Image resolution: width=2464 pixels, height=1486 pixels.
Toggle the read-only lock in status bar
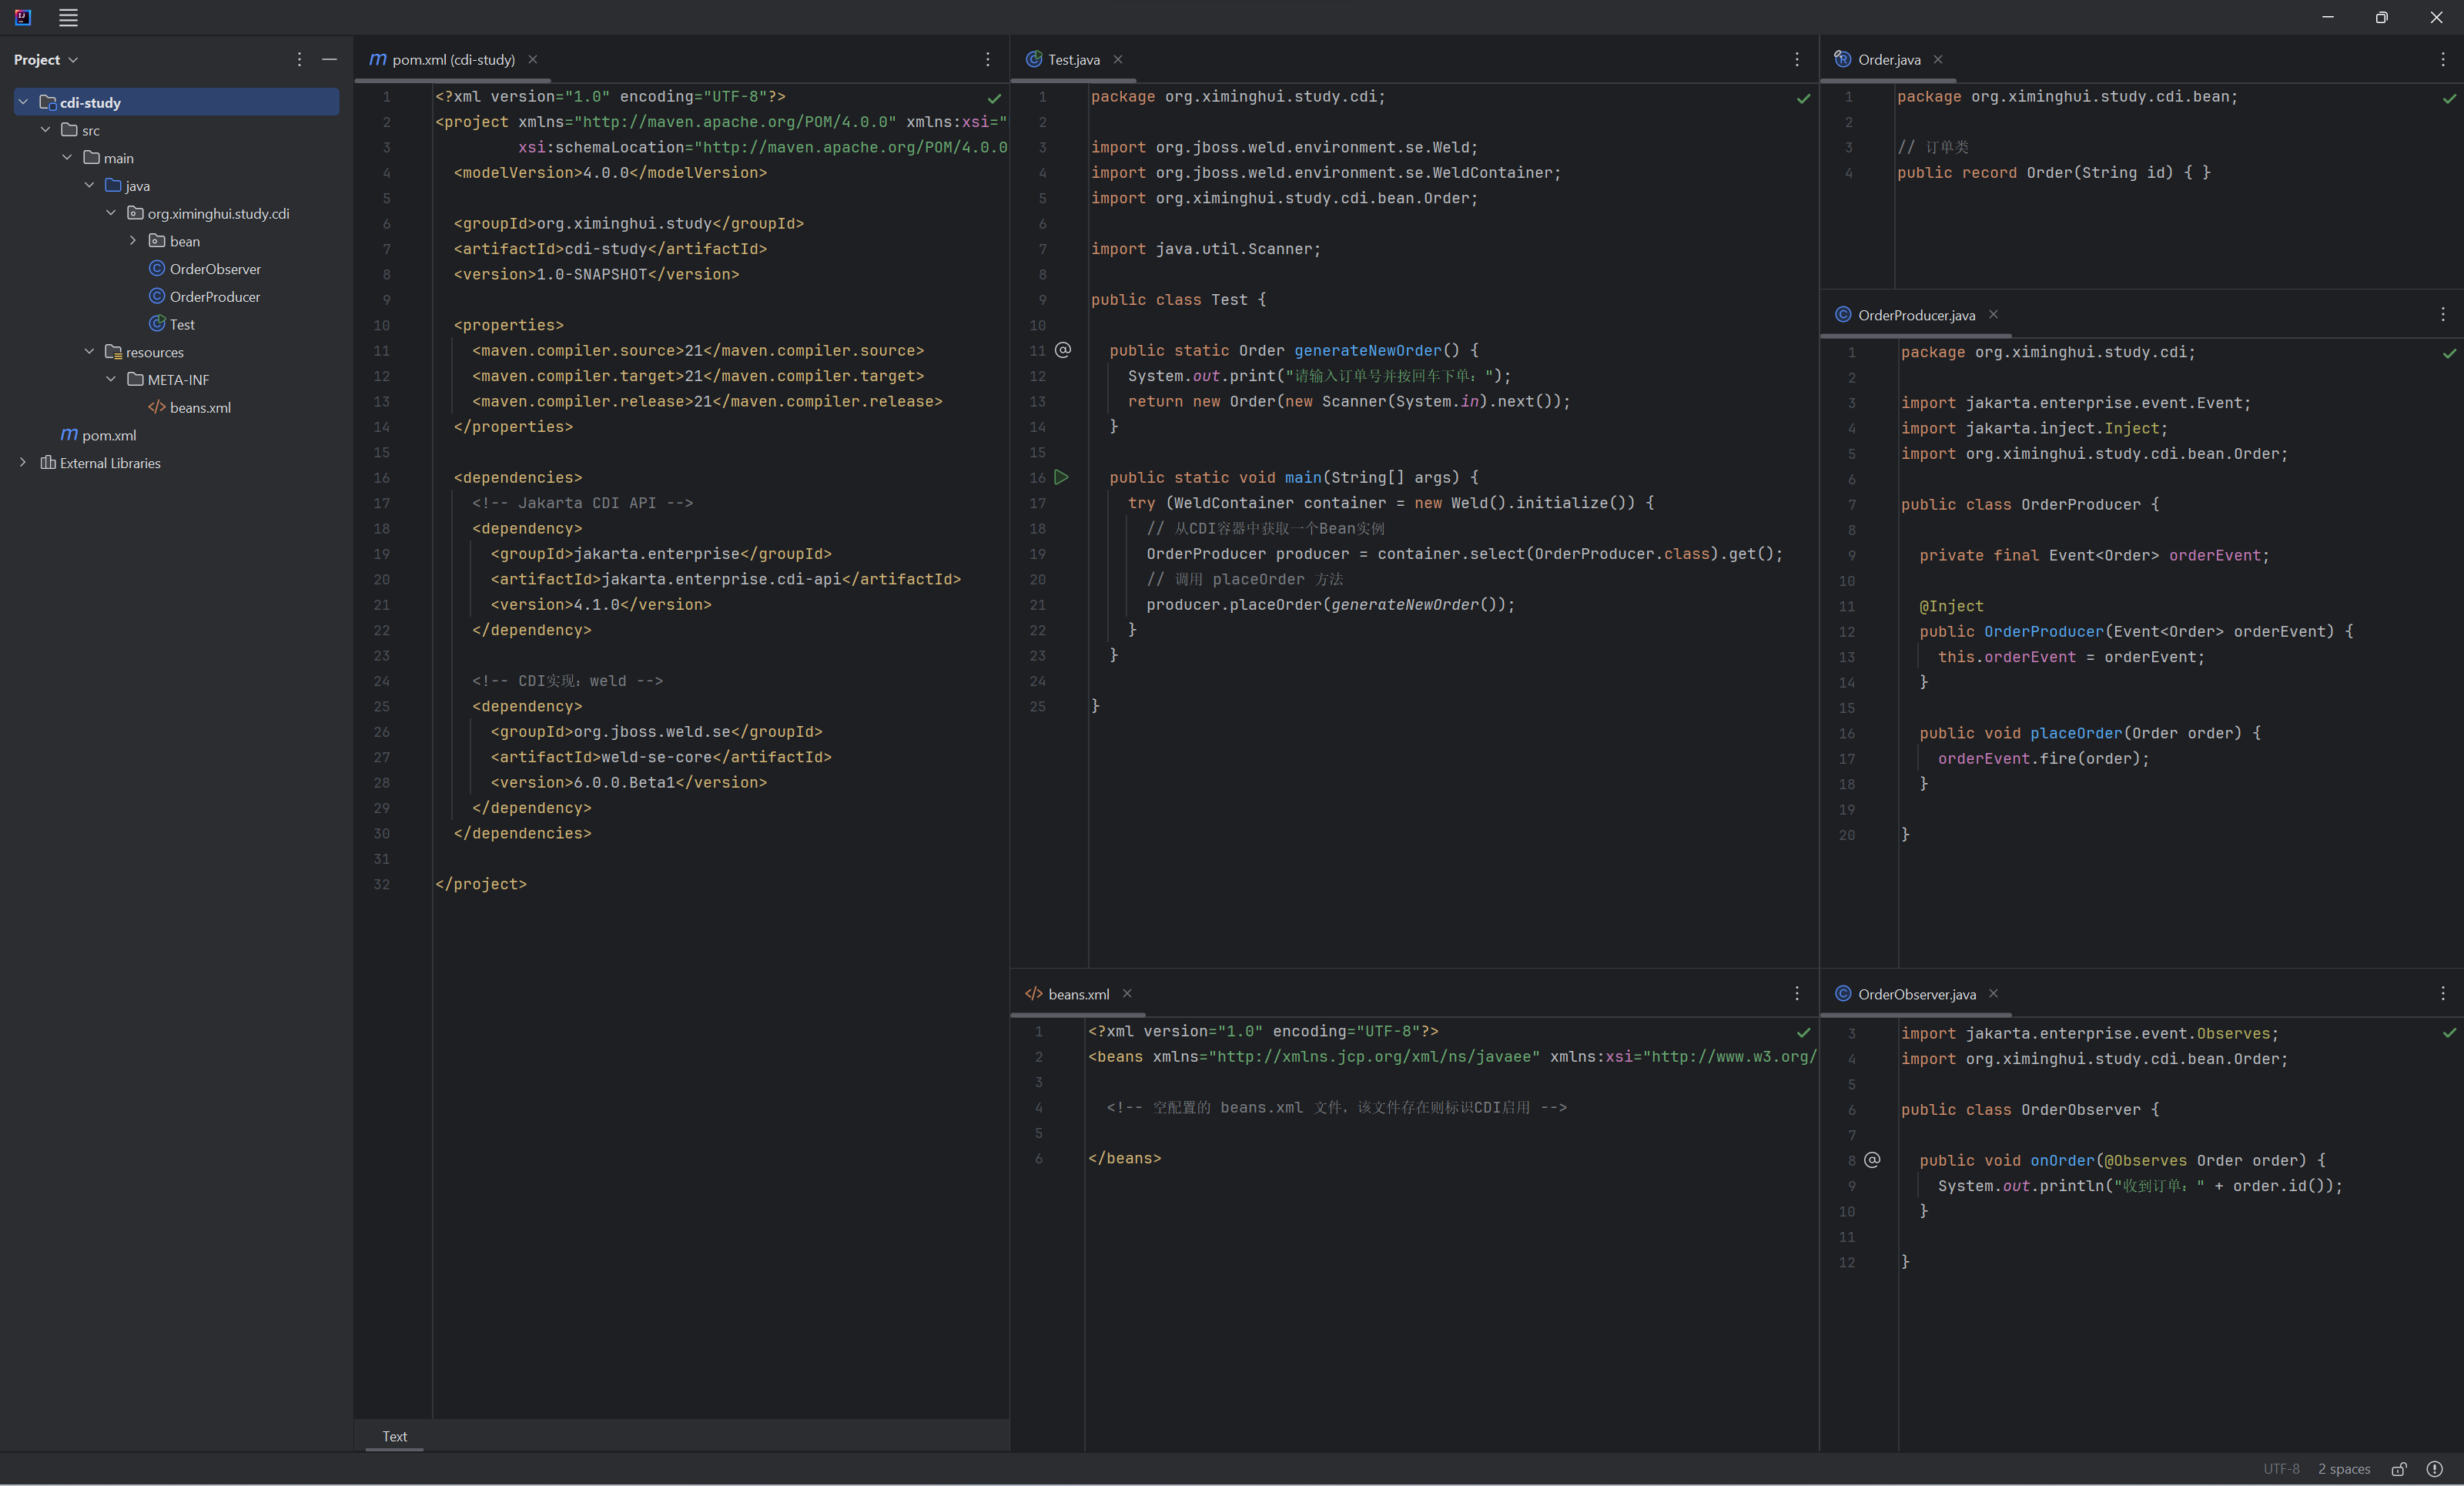tap(2399, 1468)
